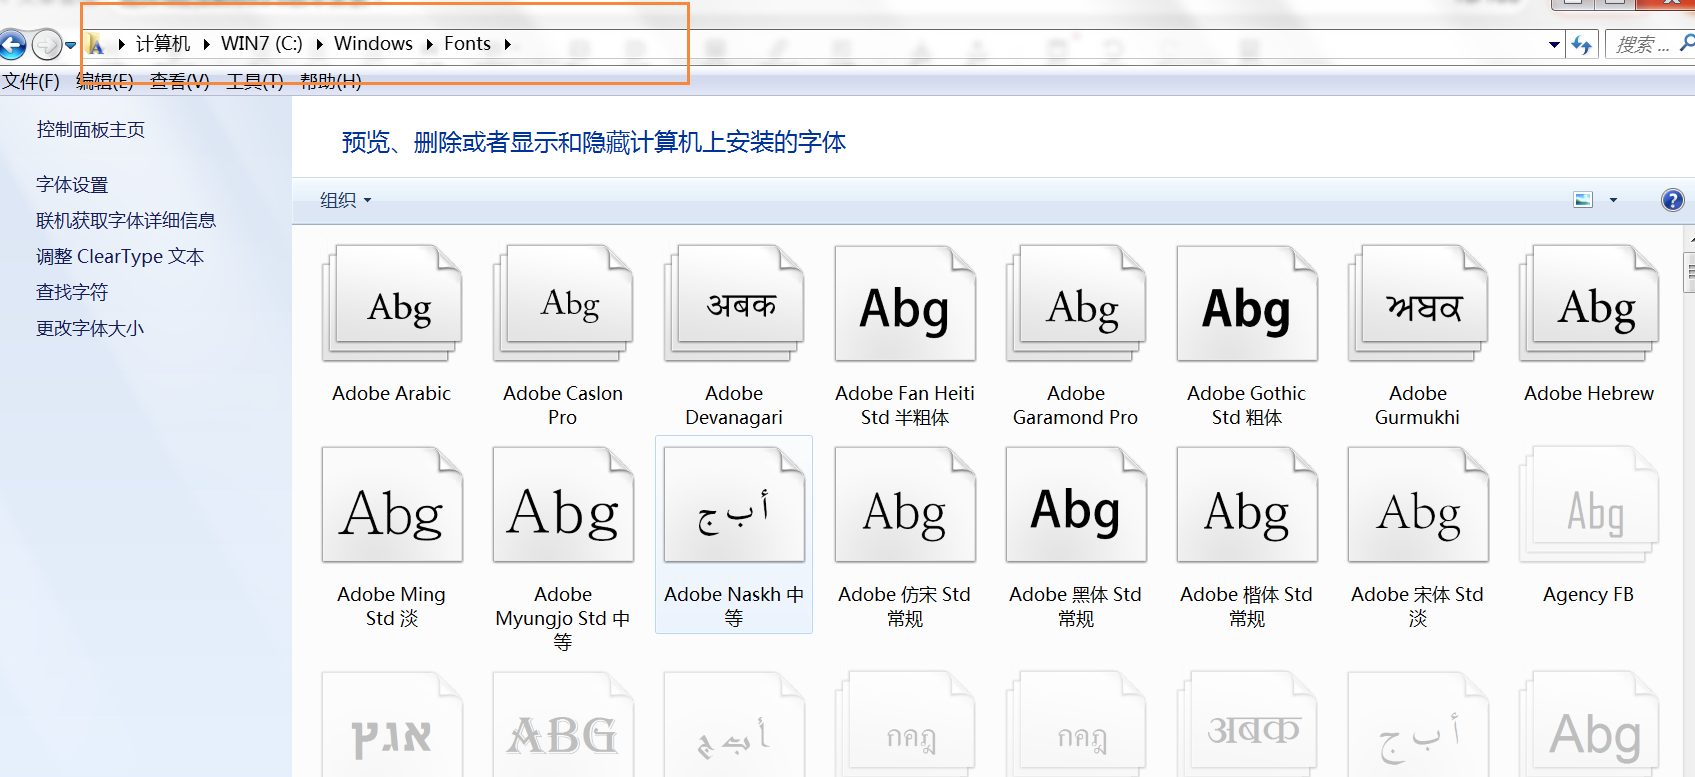Open the Adobe Arabic font icon
This screenshot has height=777, width=1695.
(392, 304)
